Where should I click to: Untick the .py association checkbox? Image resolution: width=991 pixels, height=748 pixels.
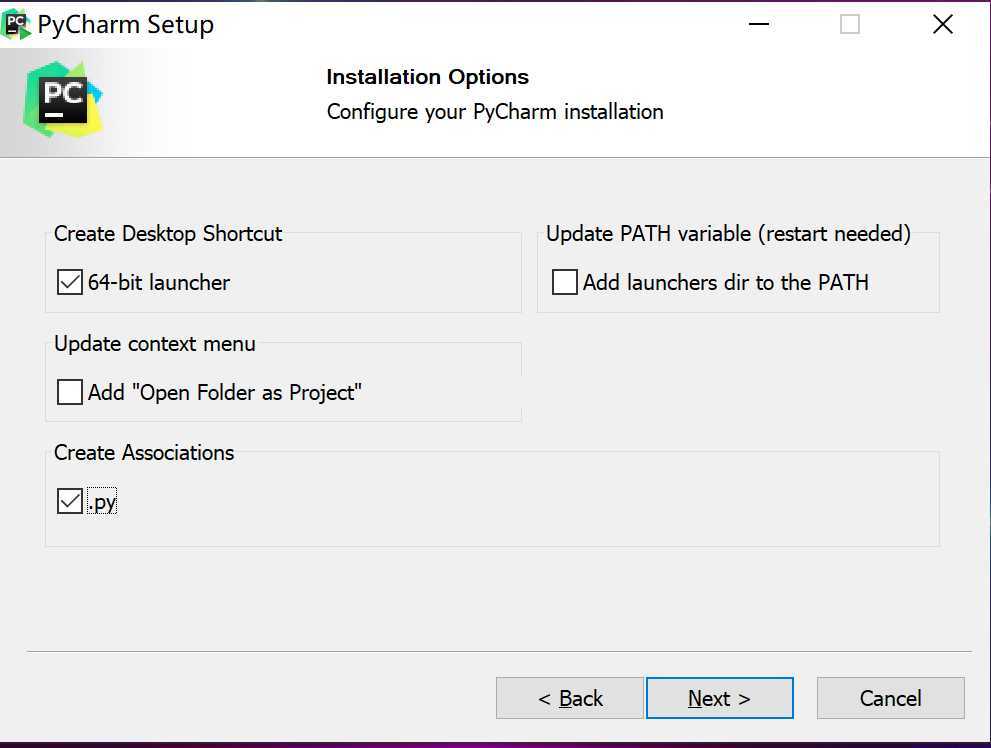70,501
